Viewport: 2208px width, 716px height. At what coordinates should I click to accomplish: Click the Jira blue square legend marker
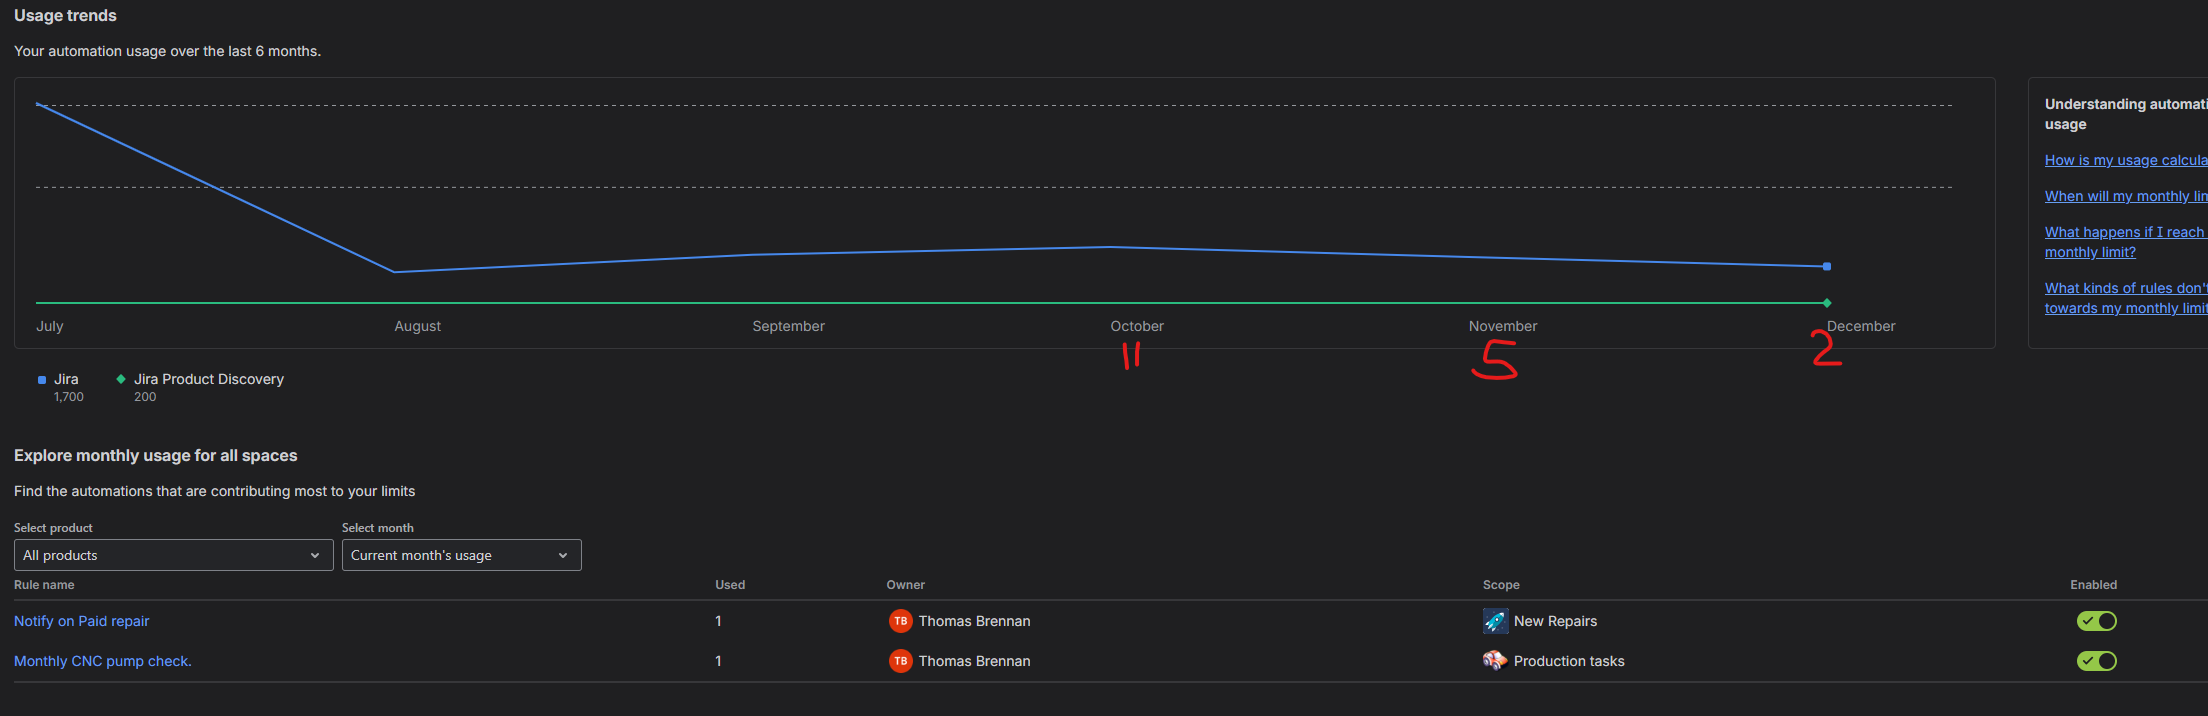pyautogui.click(x=42, y=380)
